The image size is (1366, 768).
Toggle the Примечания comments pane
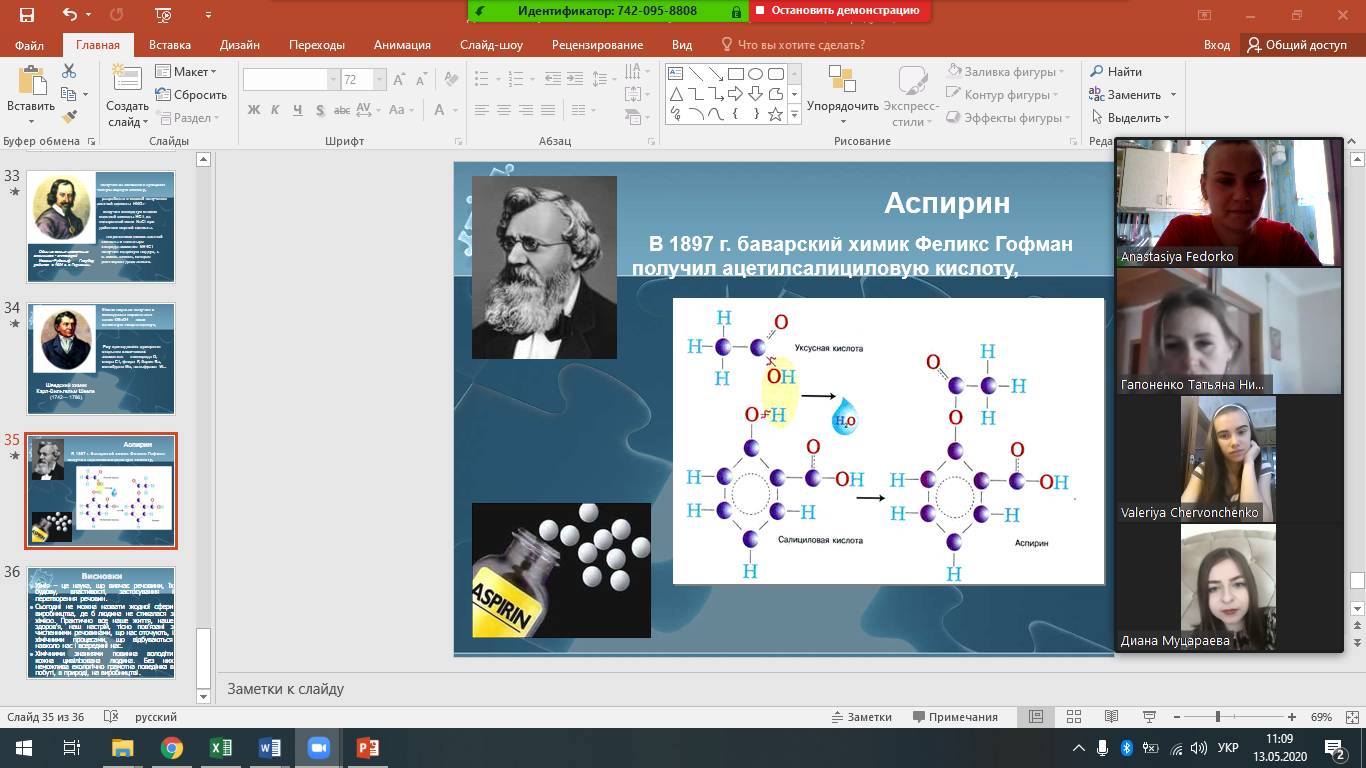tap(955, 717)
